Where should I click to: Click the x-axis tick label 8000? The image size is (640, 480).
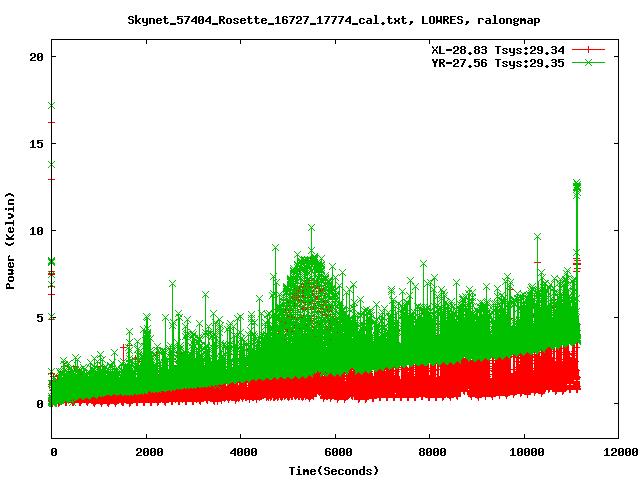tap(432, 452)
